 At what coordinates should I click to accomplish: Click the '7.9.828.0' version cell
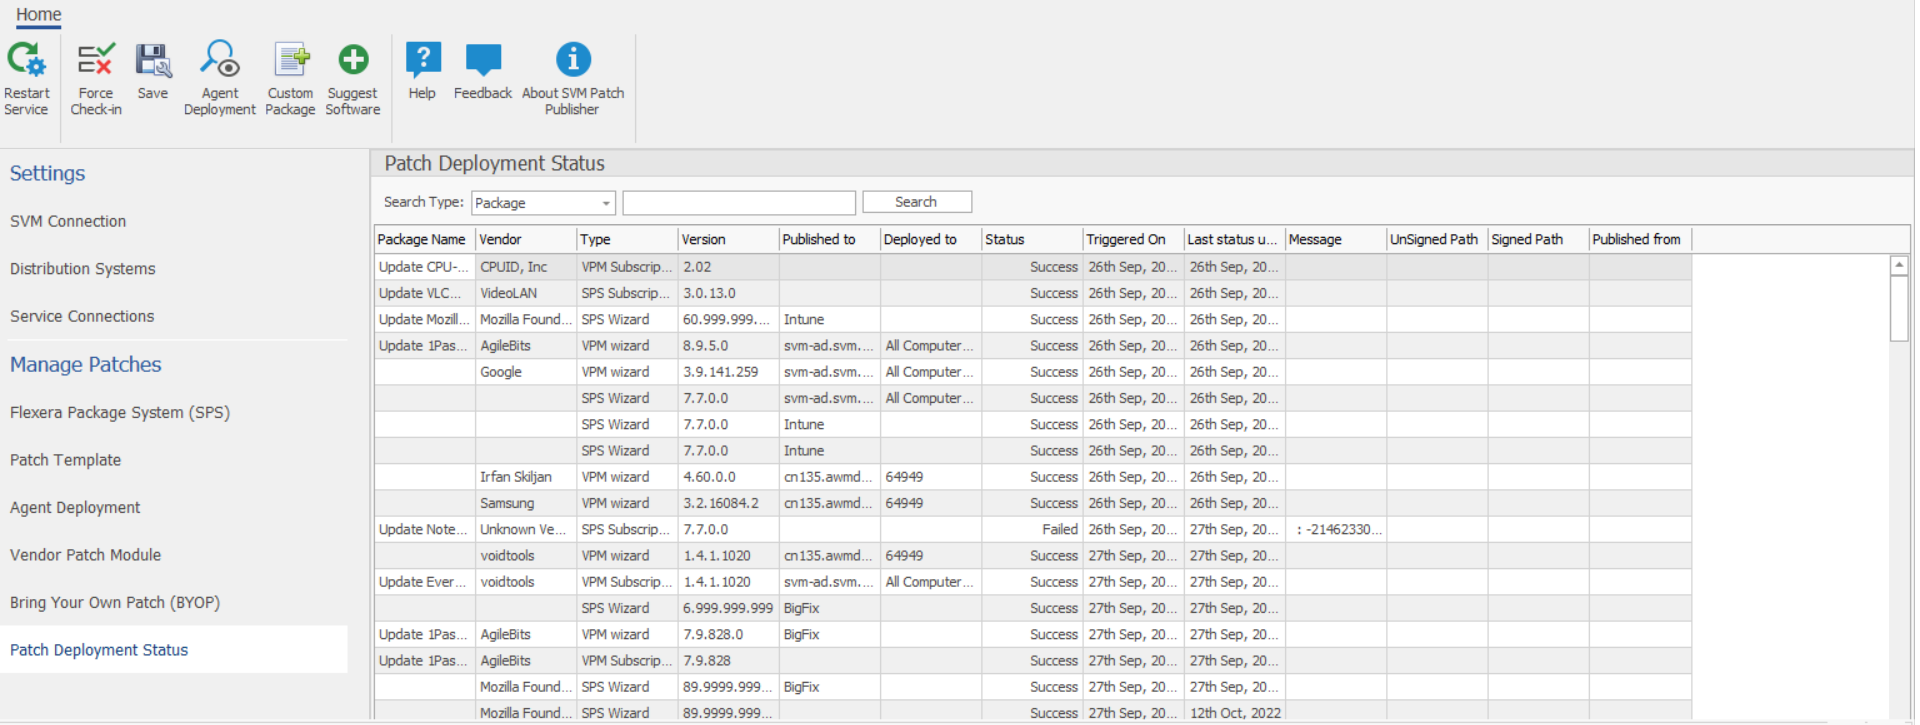click(729, 634)
